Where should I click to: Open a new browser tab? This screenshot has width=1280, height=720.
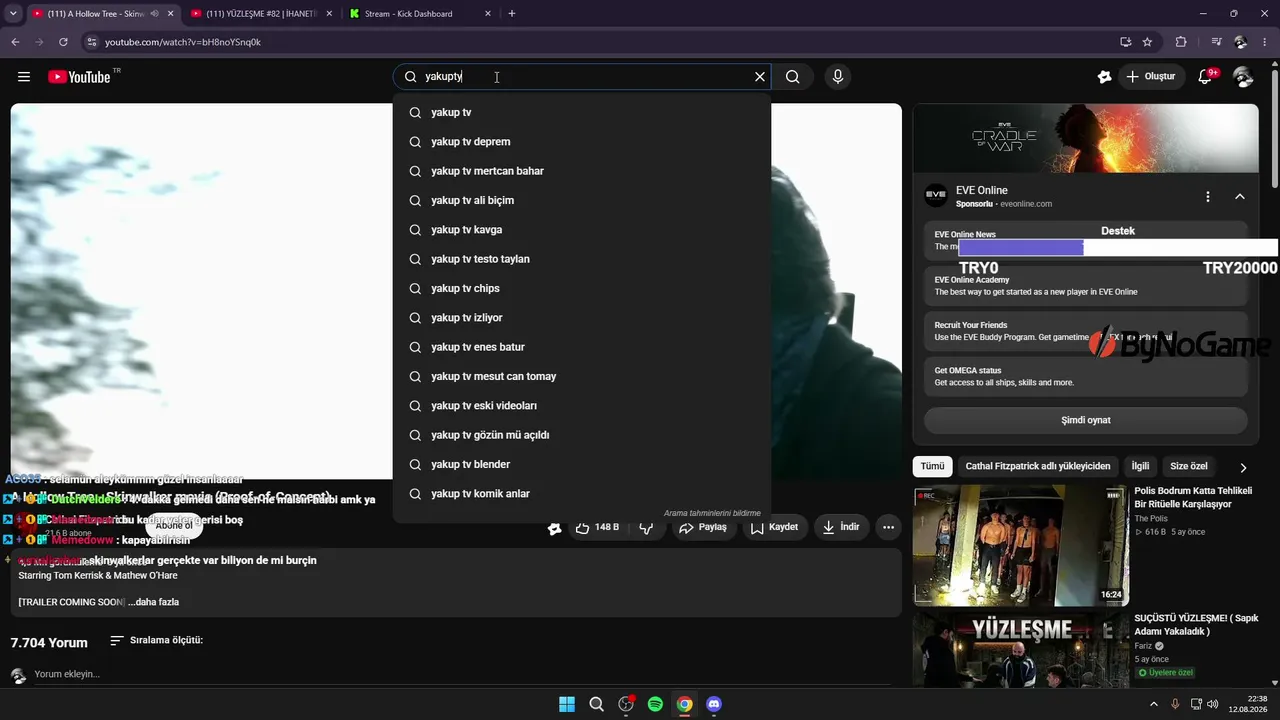tap(512, 14)
